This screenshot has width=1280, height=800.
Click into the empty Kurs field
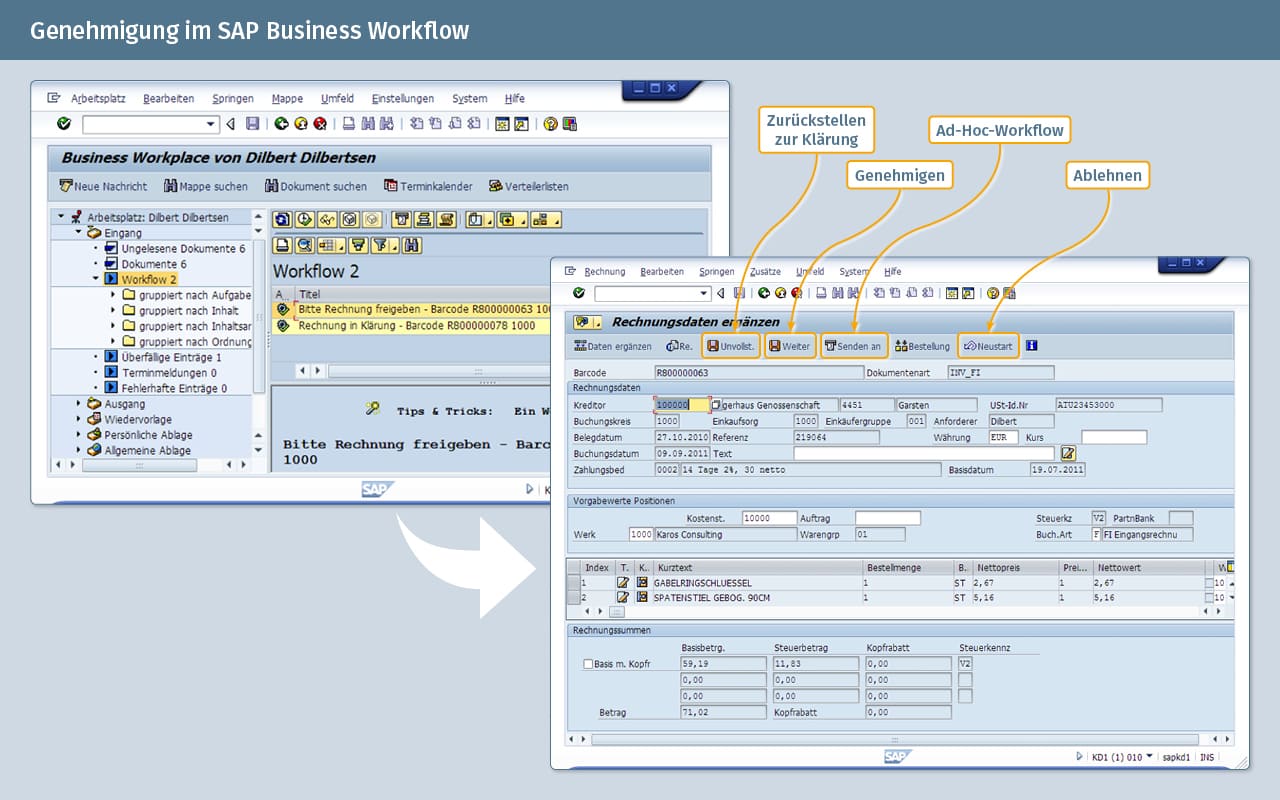pyautogui.click(x=1114, y=438)
